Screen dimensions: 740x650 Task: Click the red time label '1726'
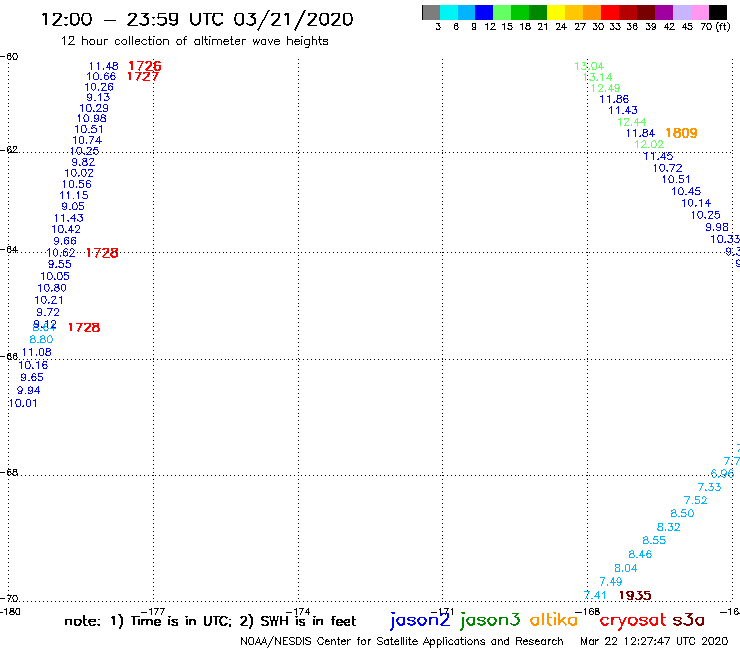click(x=144, y=66)
